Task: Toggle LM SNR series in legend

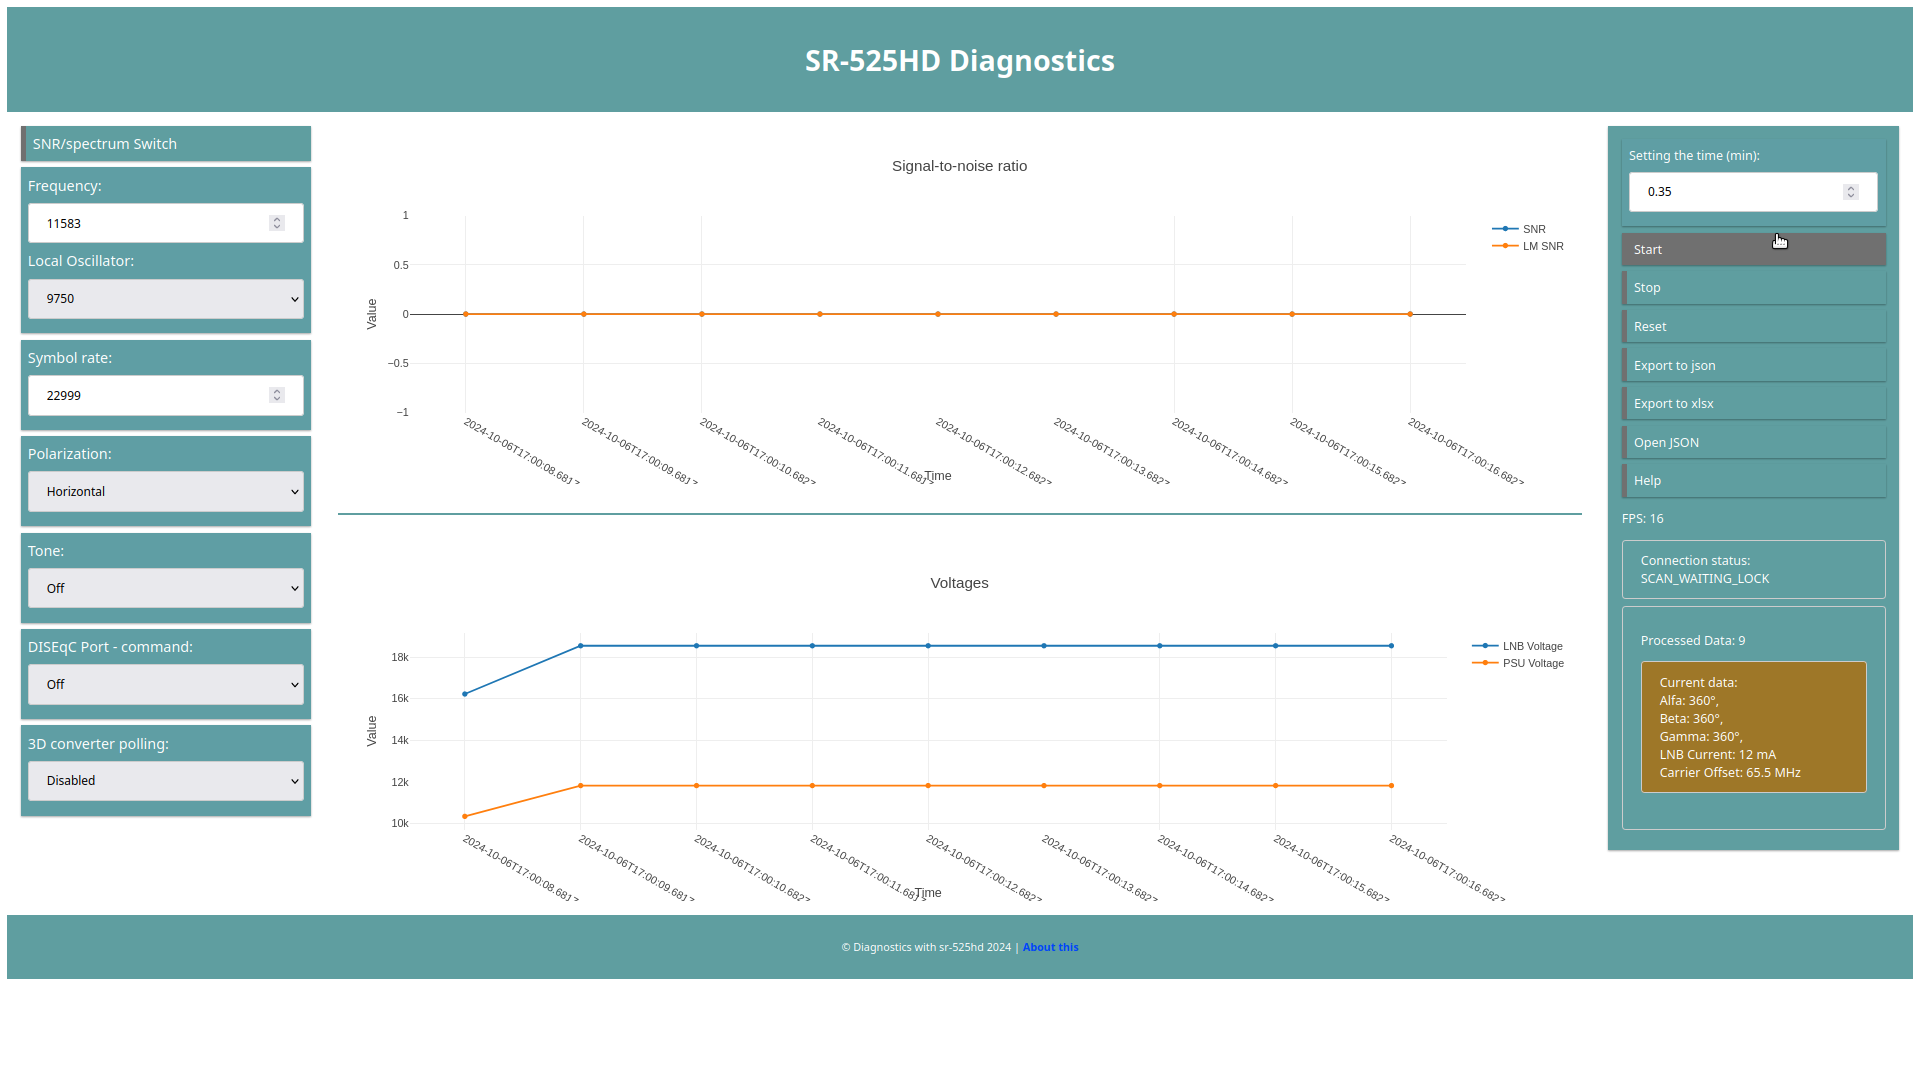Action: pos(1528,246)
